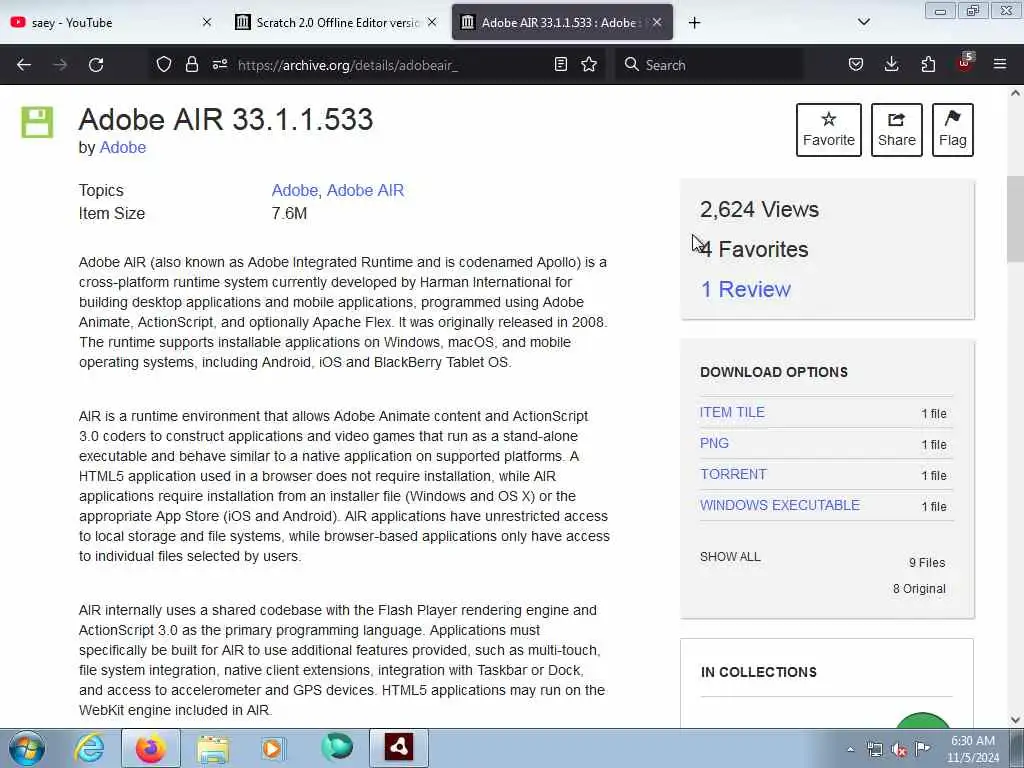Select the Adobe AIR 33.1.1.533 tab

tap(562, 22)
